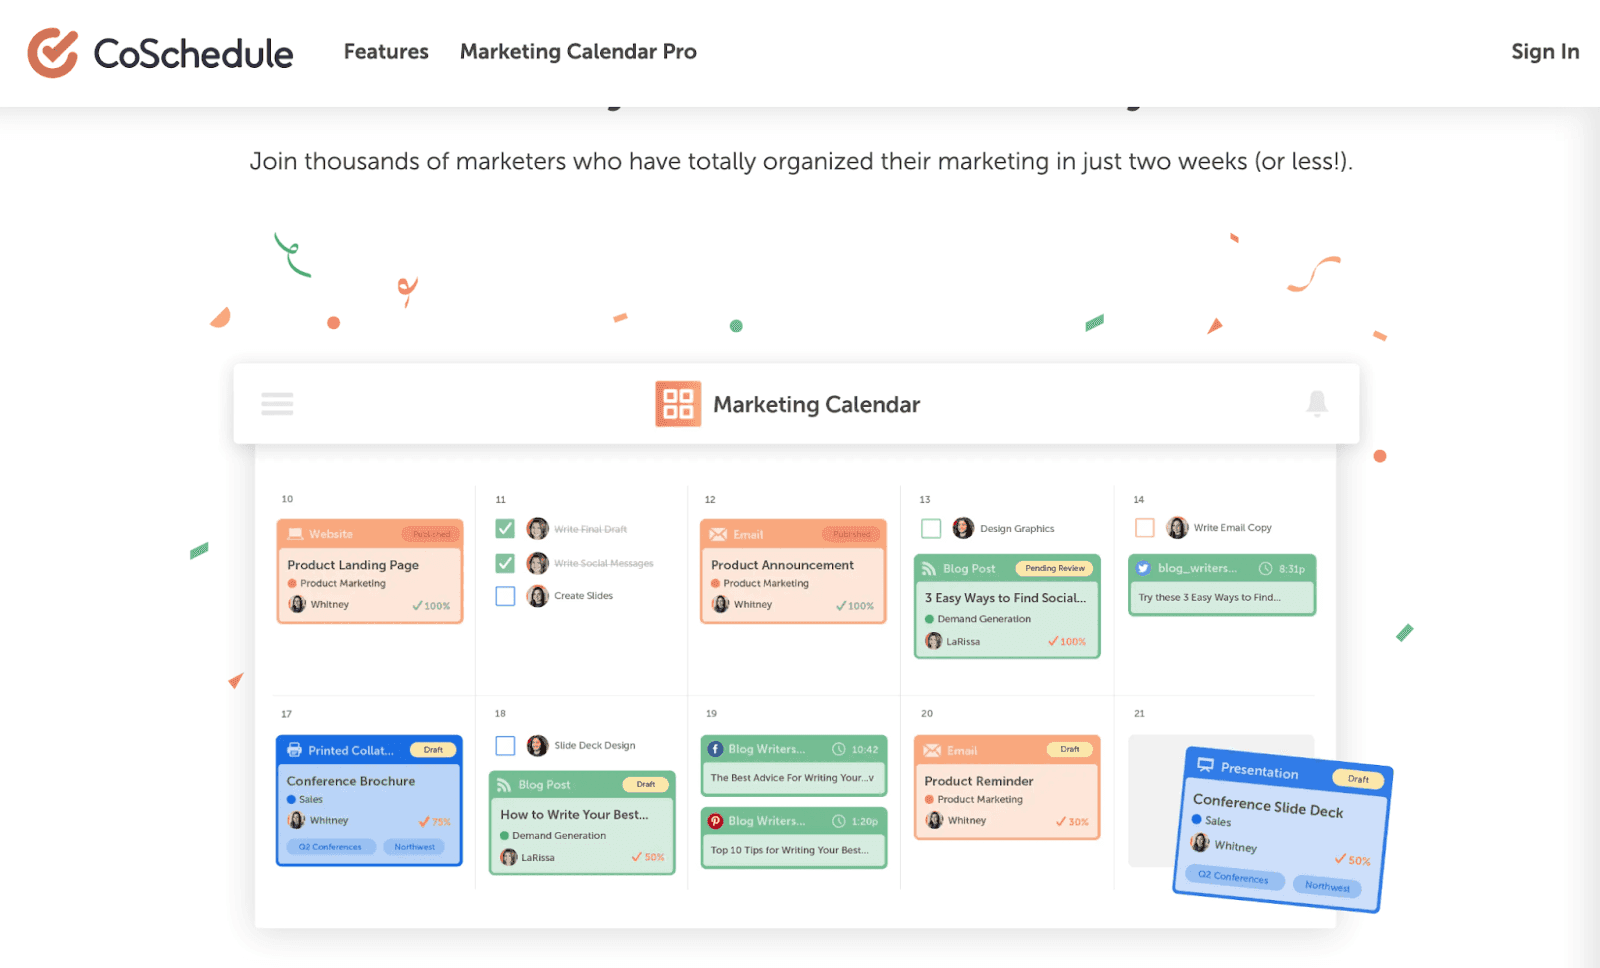This screenshot has width=1600, height=968.
Task: Click the Facebook icon on Blog Writers 10:42 card
Action: click(716, 749)
